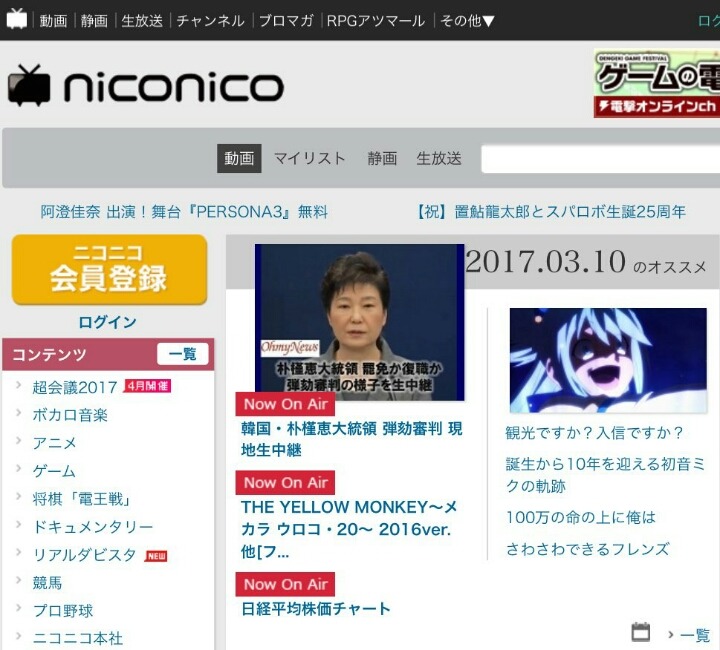Go to チャンネル in top navigation
Image resolution: width=720 pixels, height=650 pixels.
(210, 21)
